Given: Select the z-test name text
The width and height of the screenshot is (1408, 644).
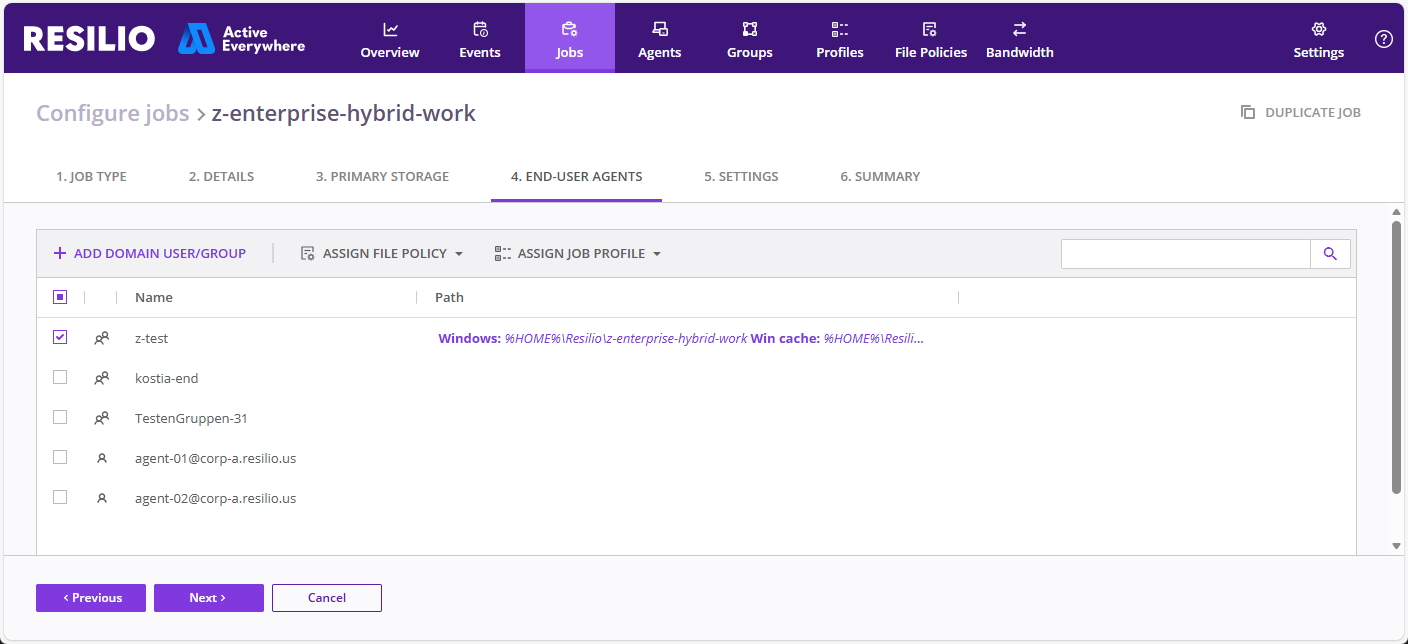Looking at the screenshot, I should (151, 339).
